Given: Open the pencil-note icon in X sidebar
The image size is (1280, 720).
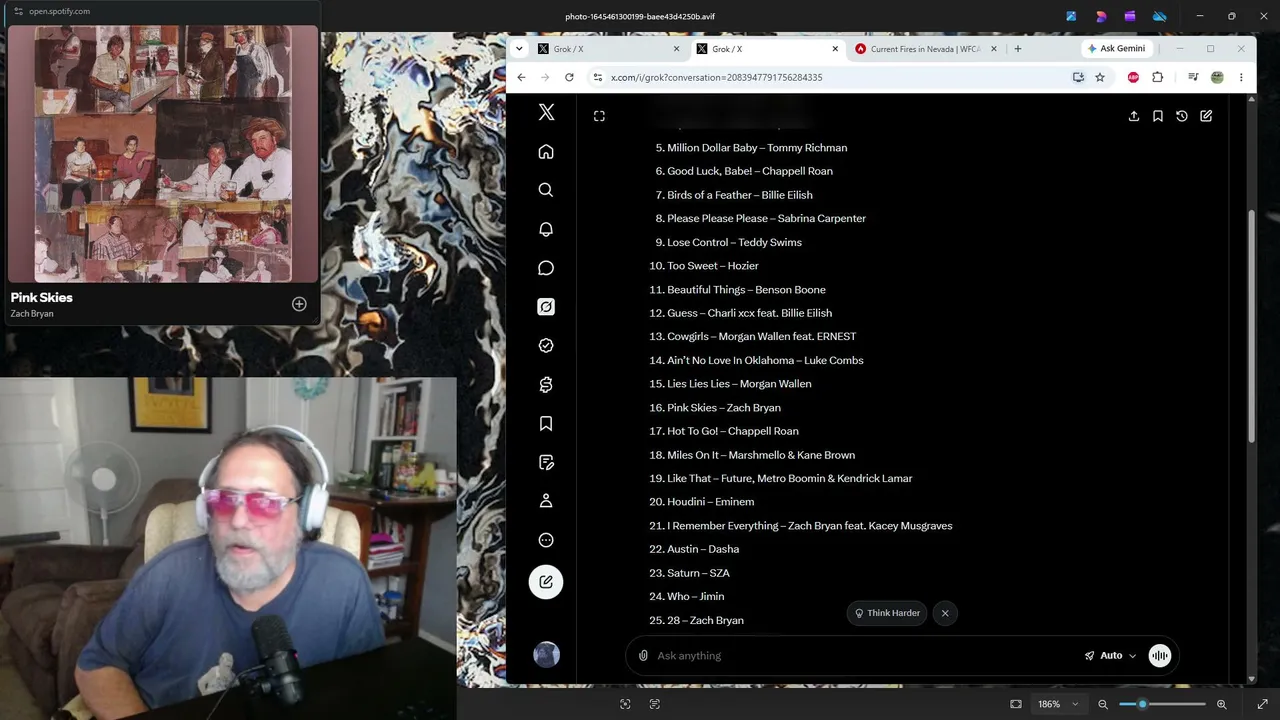Looking at the screenshot, I should pyautogui.click(x=546, y=462).
